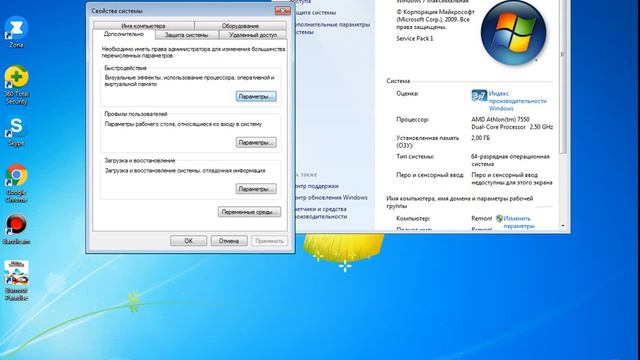The height and width of the screenshot is (360, 640).
Task: Click the scrollbar down arrow in System window
Action: point(563,226)
